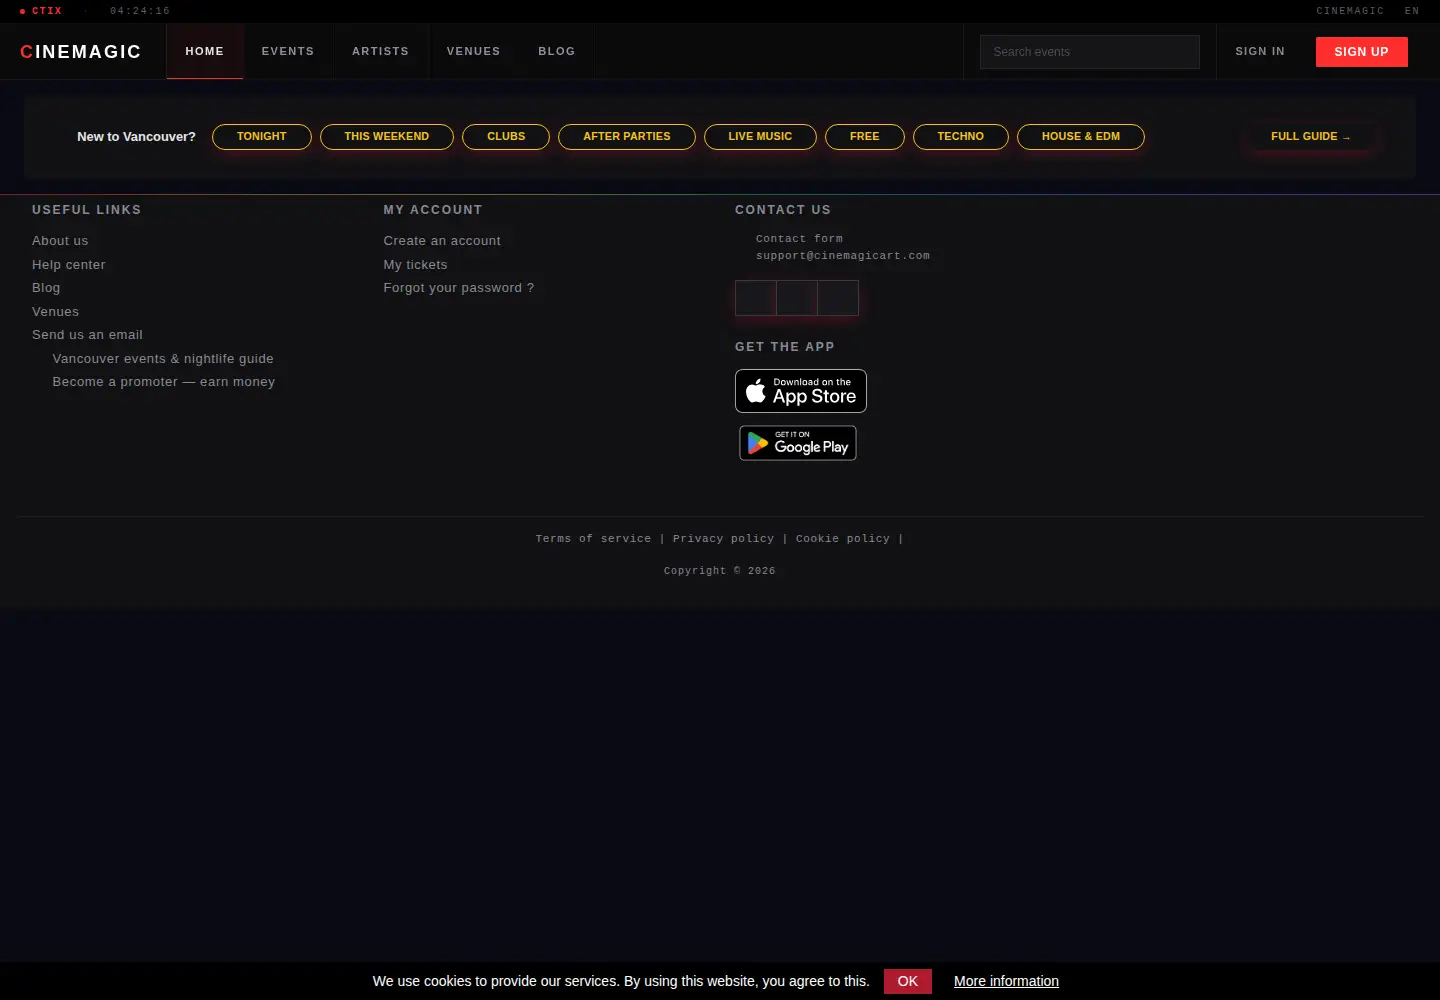Click the New to Vancouver? label

click(136, 137)
